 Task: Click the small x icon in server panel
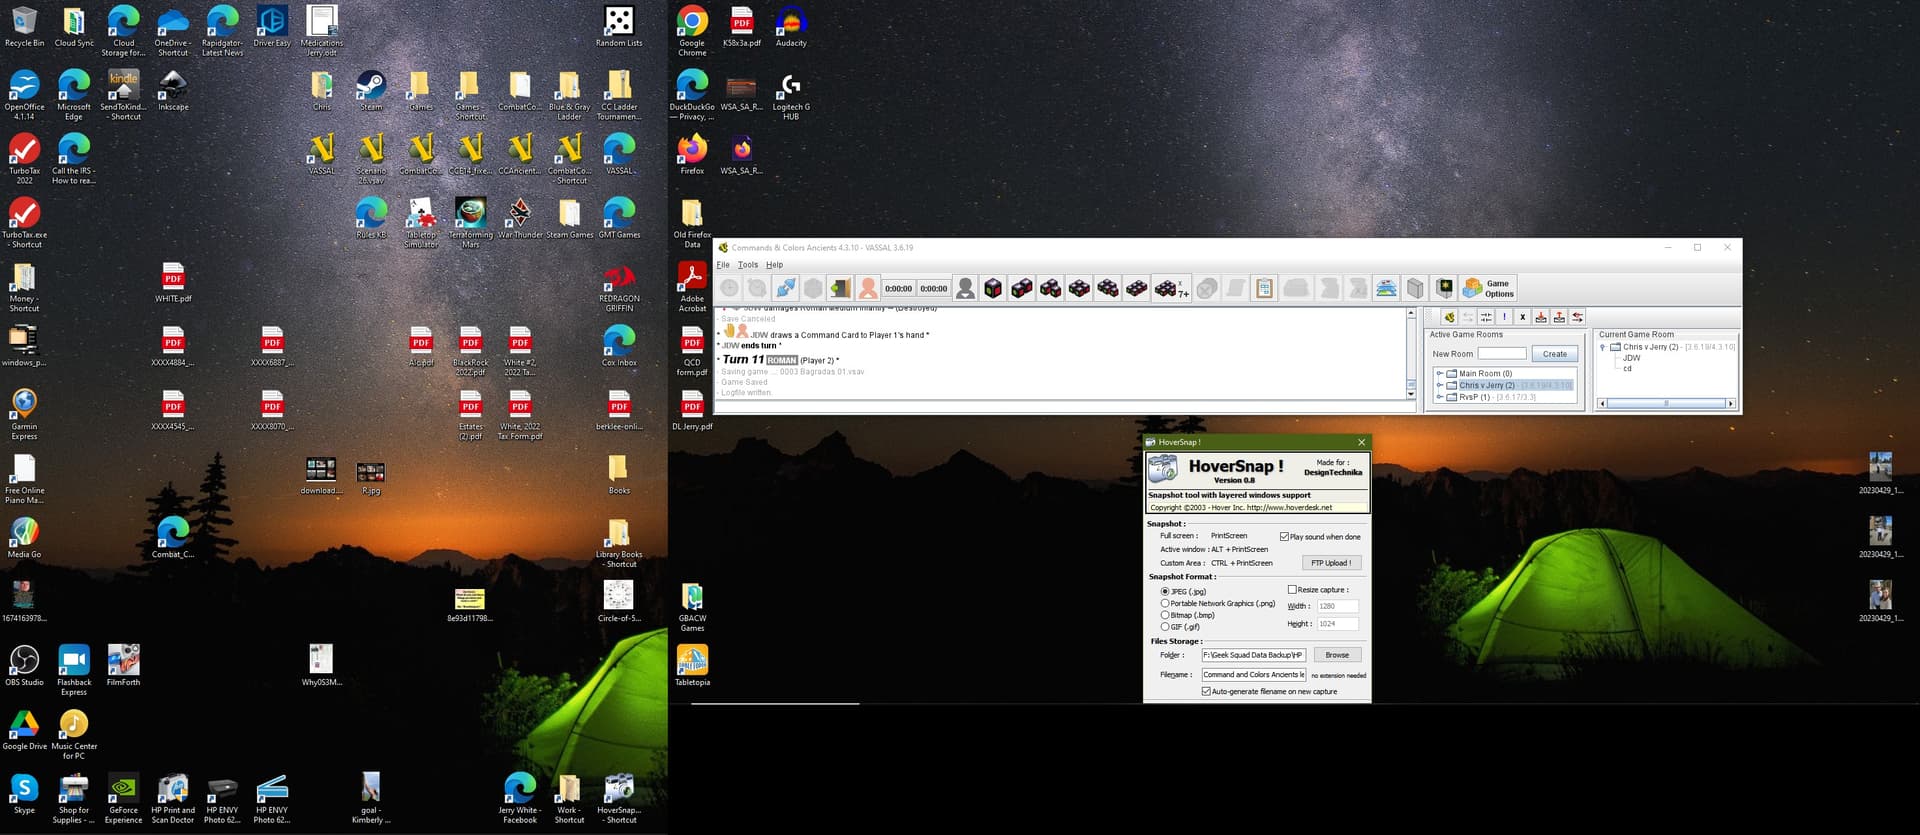coord(1522,317)
